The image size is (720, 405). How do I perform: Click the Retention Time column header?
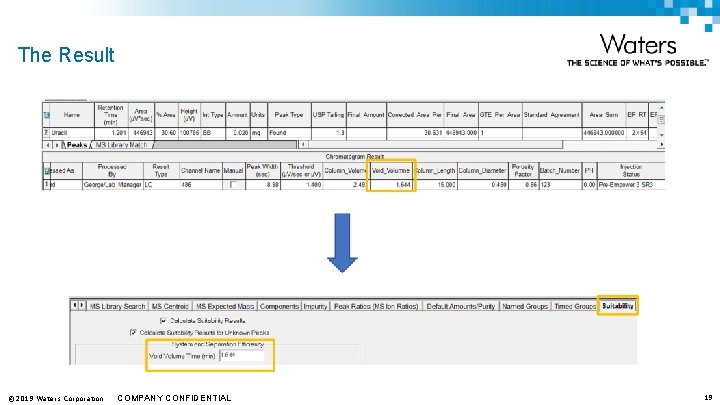(111, 115)
